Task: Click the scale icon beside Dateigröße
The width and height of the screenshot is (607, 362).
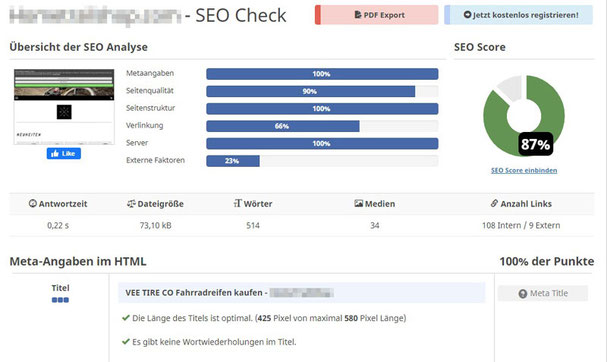Action: 131,203
